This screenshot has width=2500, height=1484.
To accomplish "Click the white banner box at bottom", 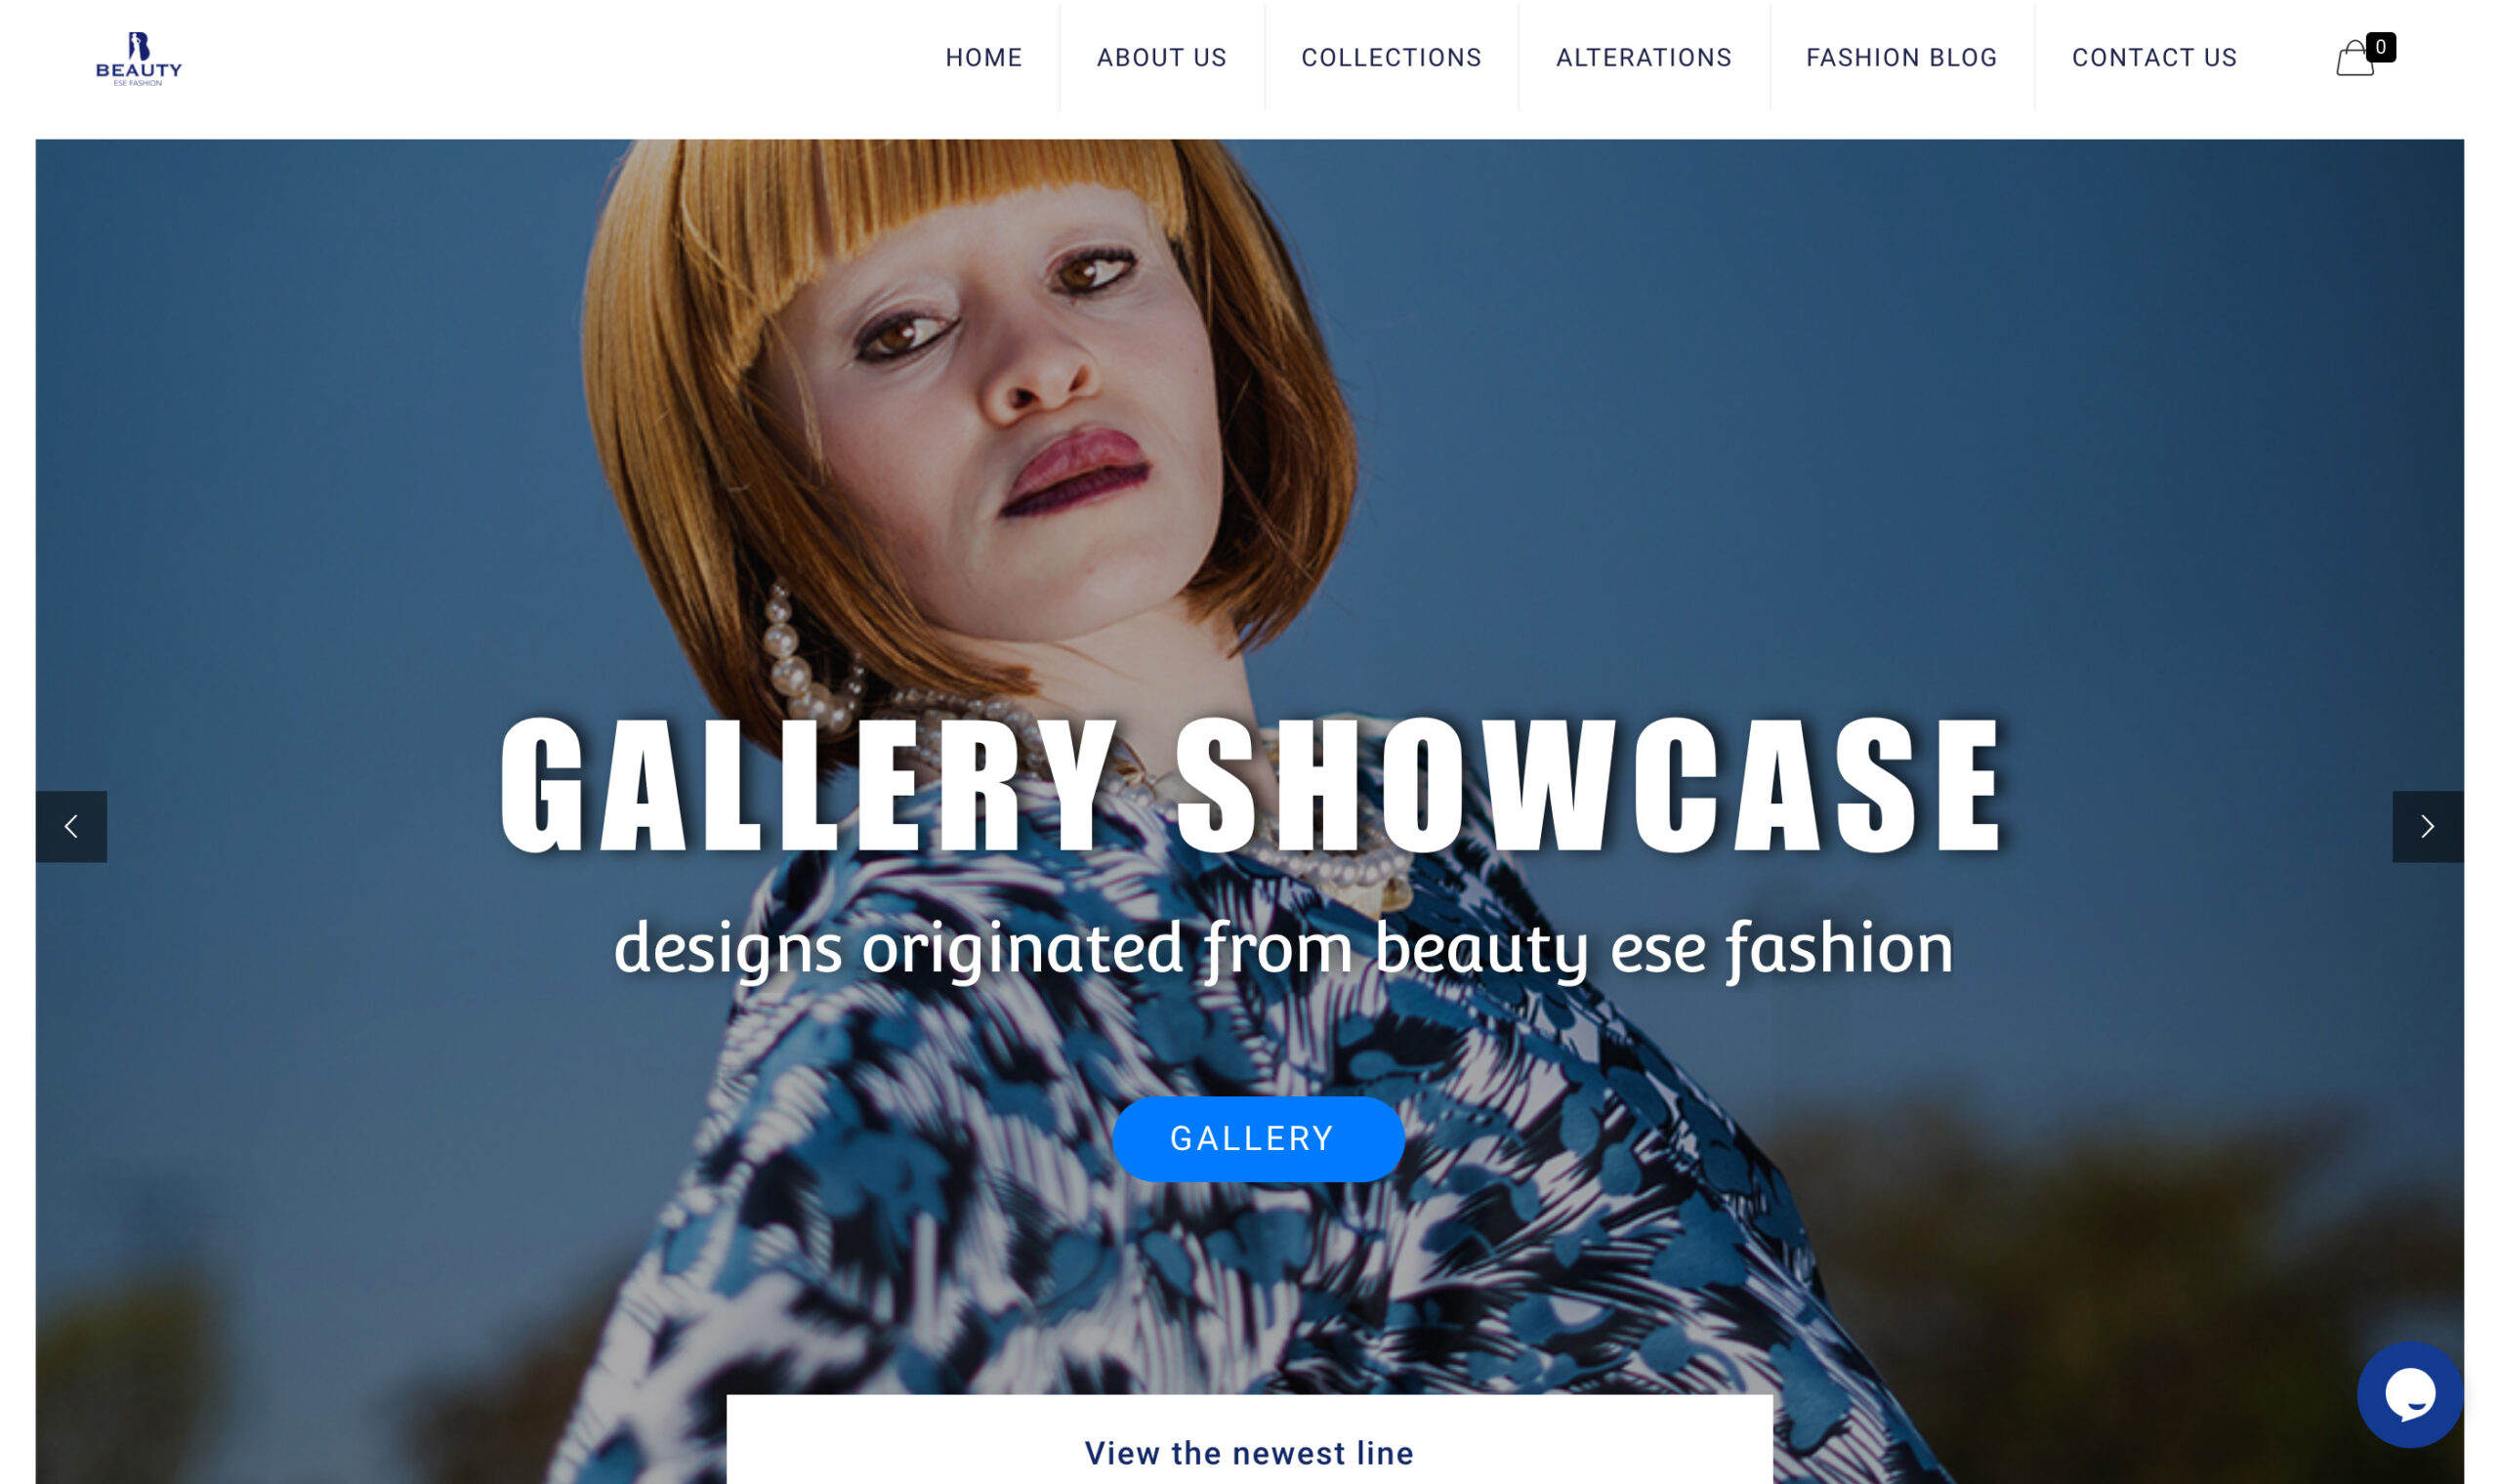I will click(x=1249, y=1439).
